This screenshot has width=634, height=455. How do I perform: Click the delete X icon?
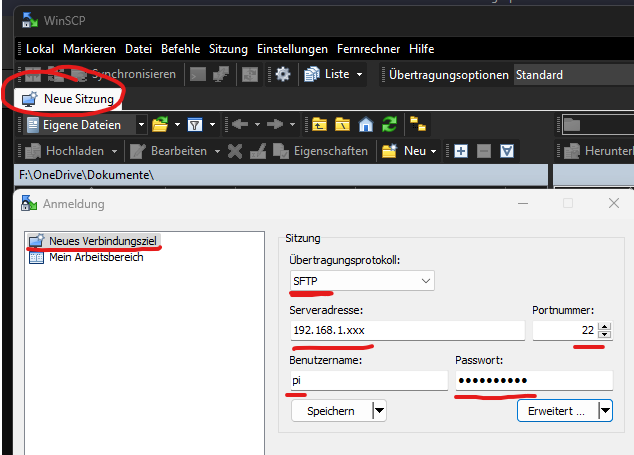tap(235, 151)
